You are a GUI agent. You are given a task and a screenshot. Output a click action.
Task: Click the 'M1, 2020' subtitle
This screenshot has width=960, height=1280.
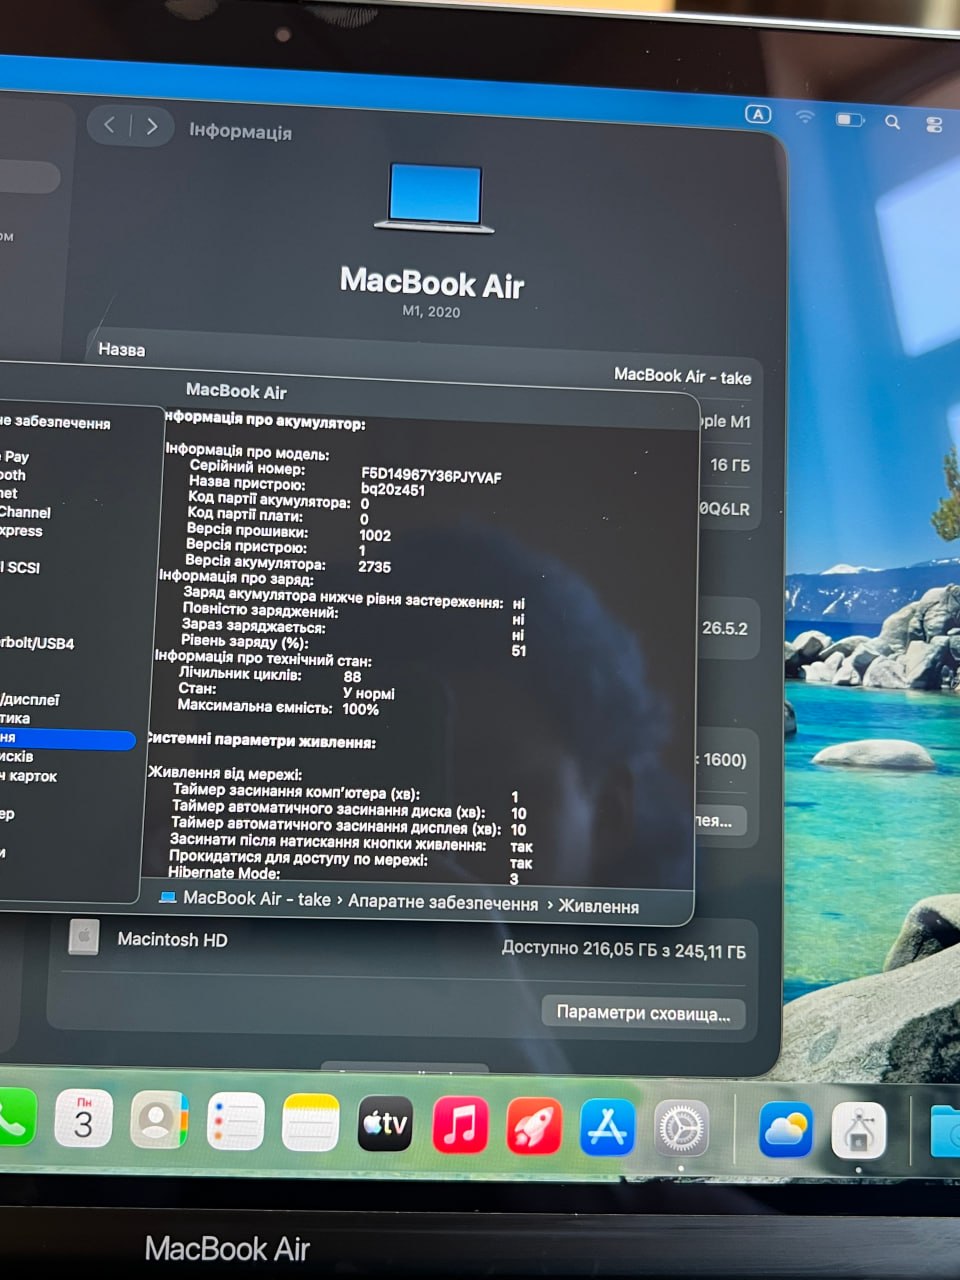(x=431, y=311)
